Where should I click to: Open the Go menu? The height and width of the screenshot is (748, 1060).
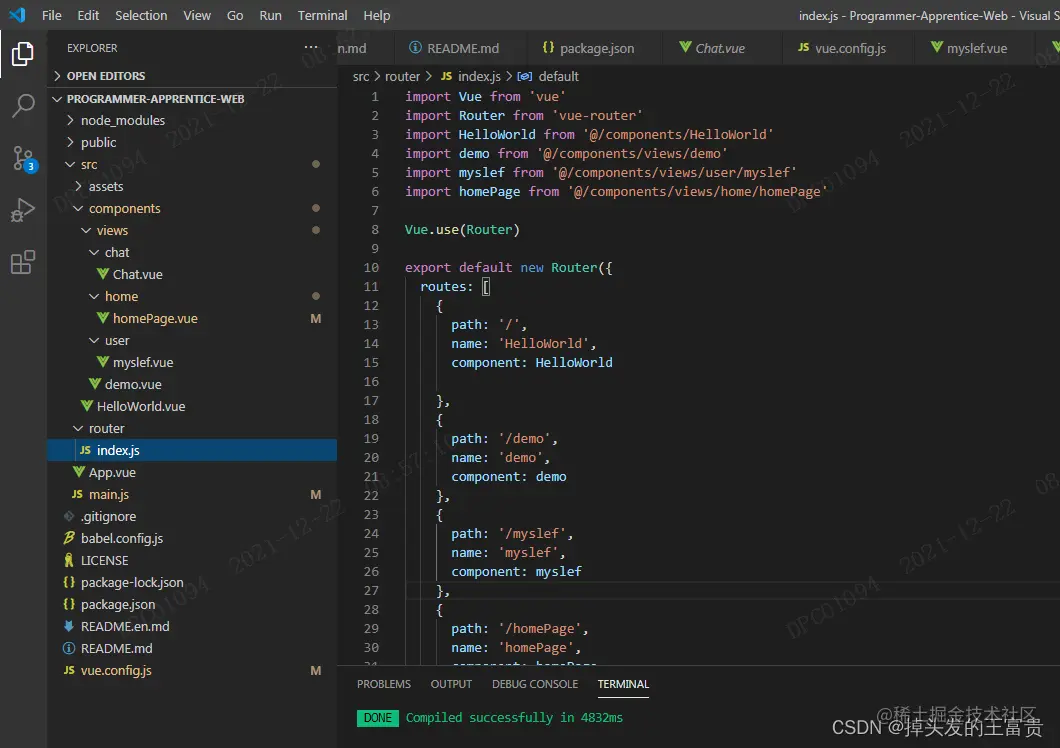(235, 15)
